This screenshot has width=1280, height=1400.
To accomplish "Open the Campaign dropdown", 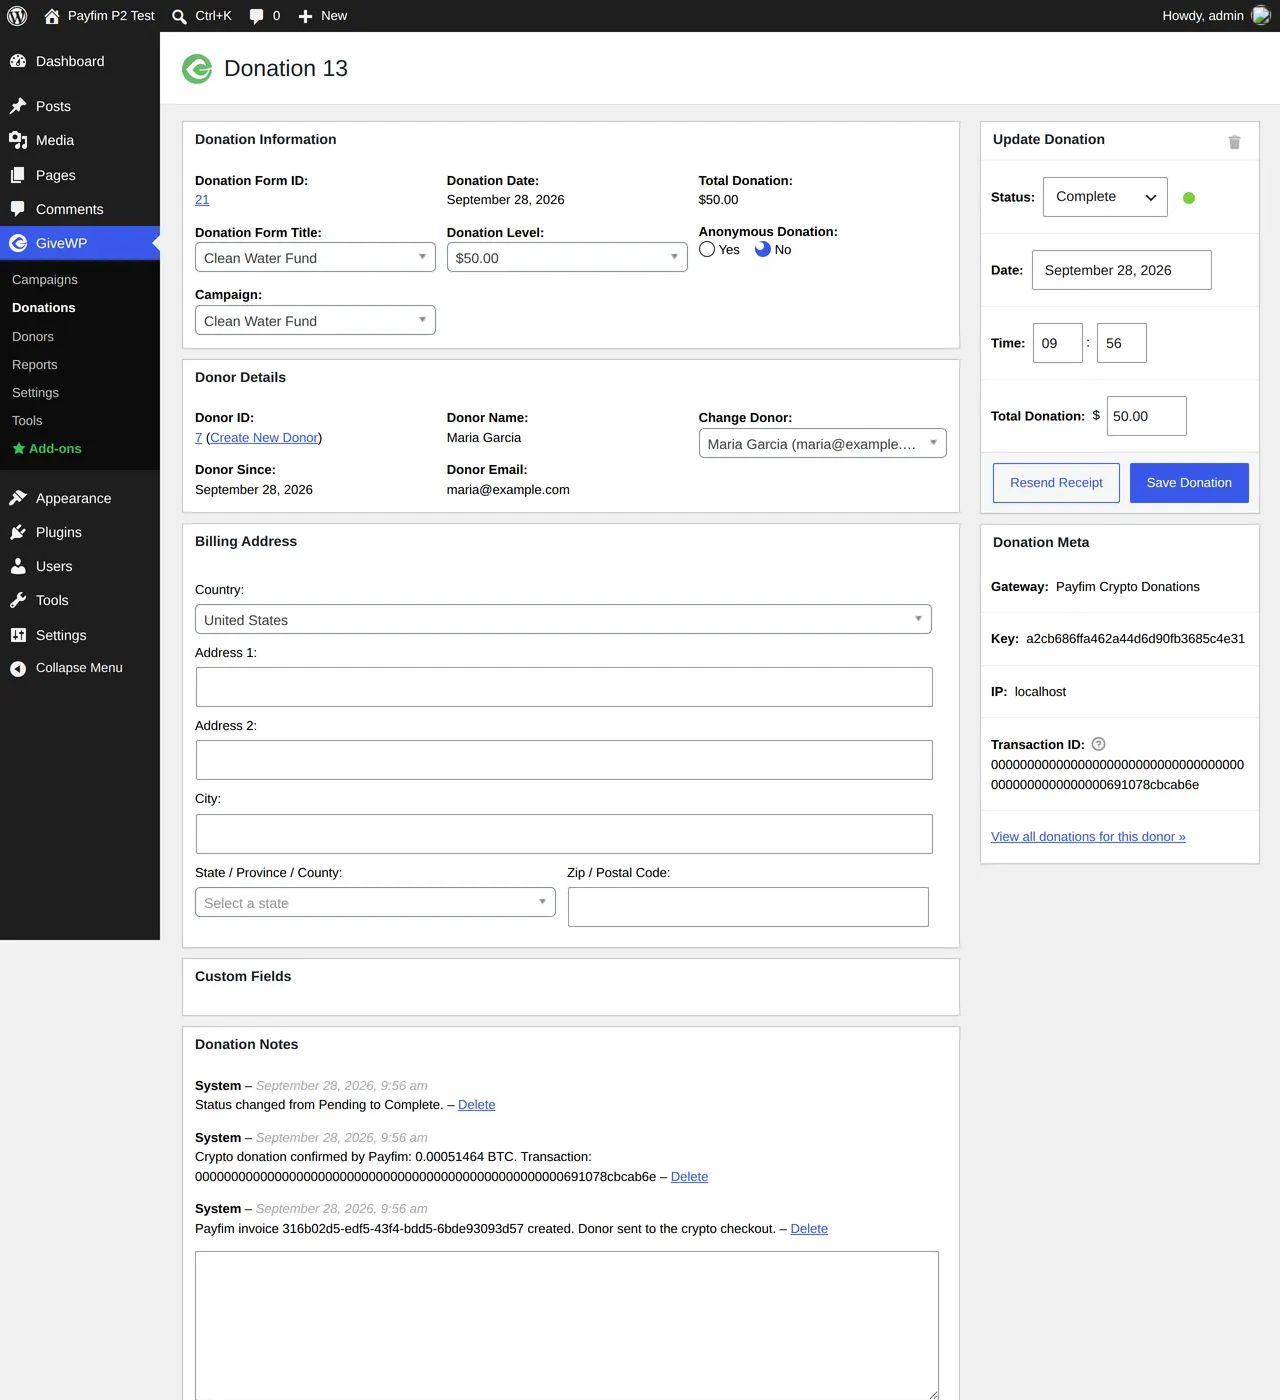I will (315, 320).
